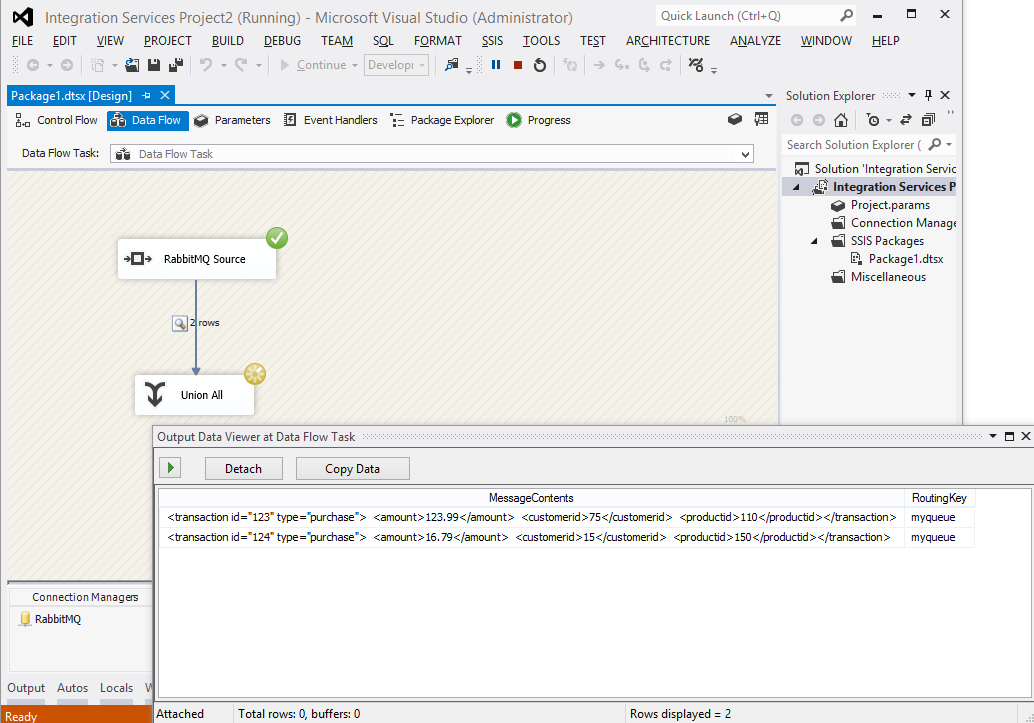The width and height of the screenshot is (1034, 723).
Task: Click the RabbitMQ connection manager icon
Action: (25, 619)
